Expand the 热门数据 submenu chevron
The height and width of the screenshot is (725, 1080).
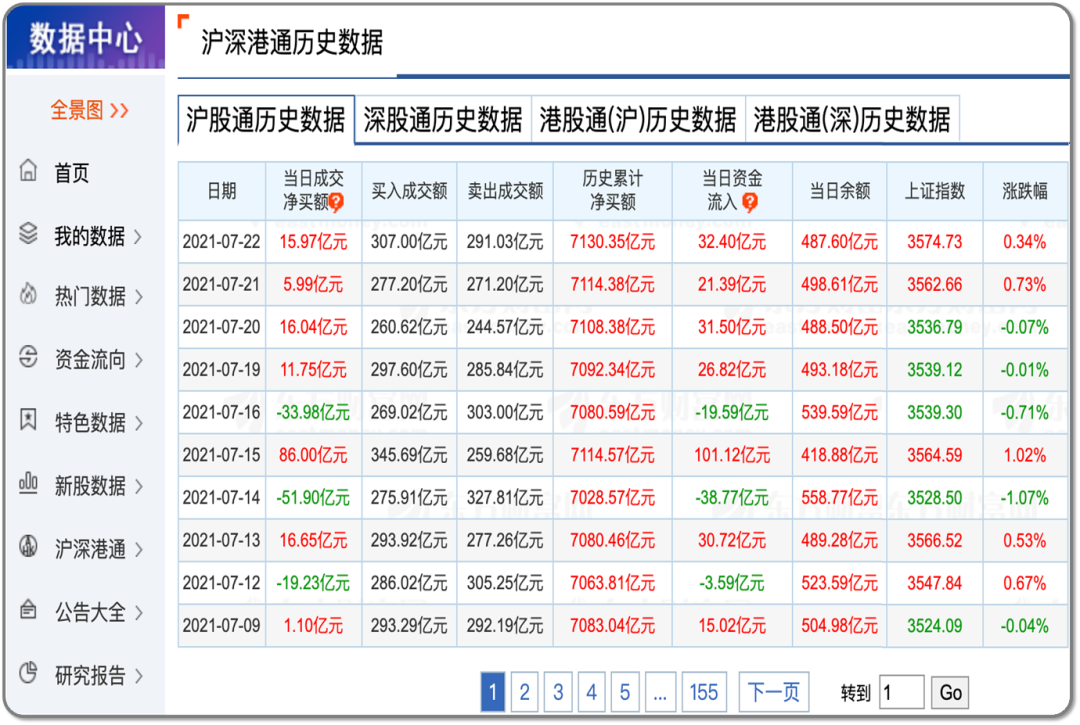click(x=138, y=297)
